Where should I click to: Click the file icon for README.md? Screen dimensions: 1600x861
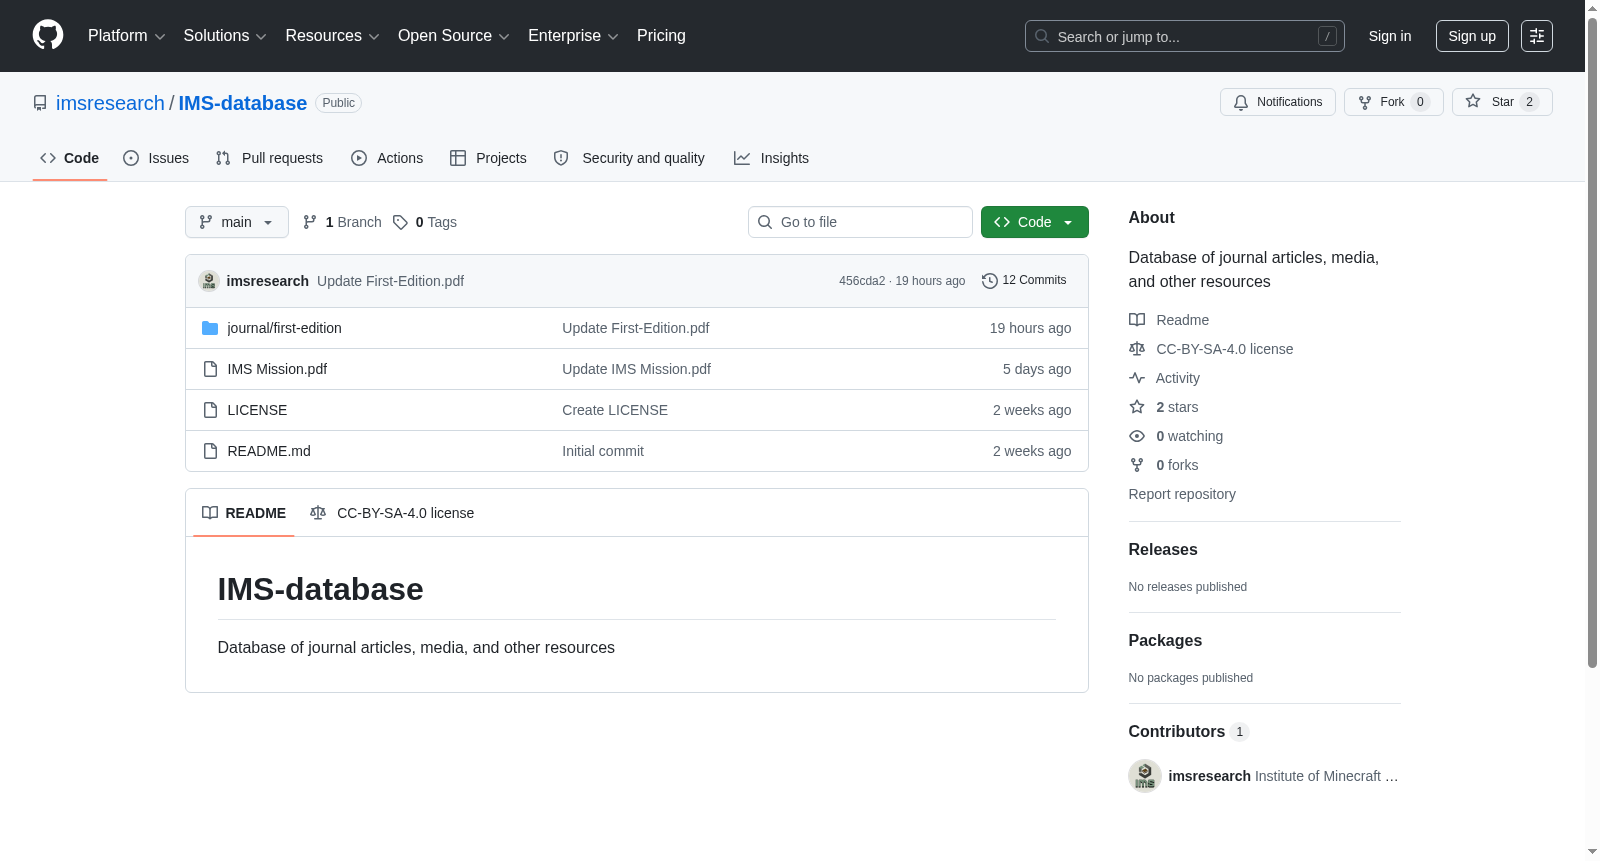point(210,451)
